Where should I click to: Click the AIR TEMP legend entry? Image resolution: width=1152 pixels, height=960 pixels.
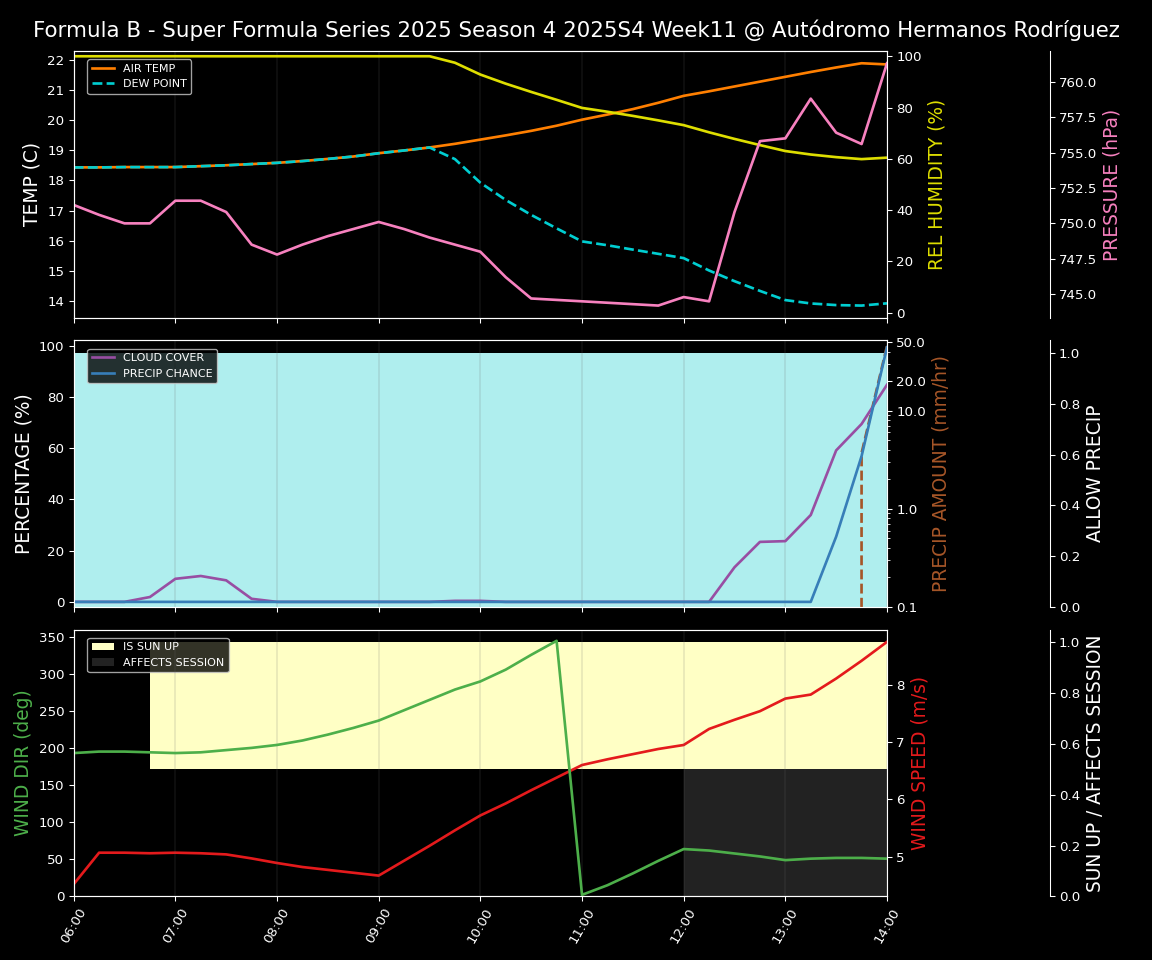139,68
